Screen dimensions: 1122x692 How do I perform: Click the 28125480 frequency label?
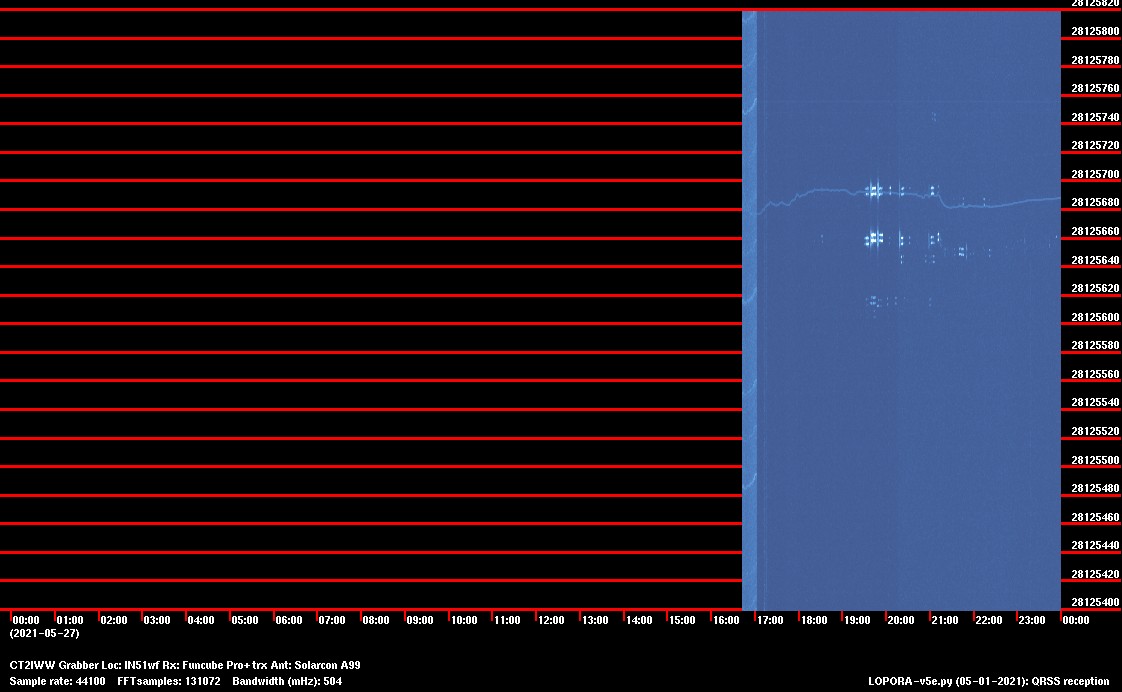pos(1095,489)
